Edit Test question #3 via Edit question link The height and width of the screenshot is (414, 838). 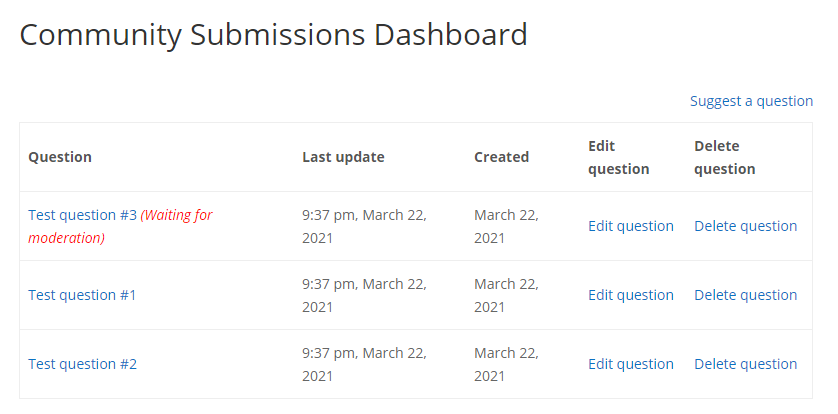[631, 226]
